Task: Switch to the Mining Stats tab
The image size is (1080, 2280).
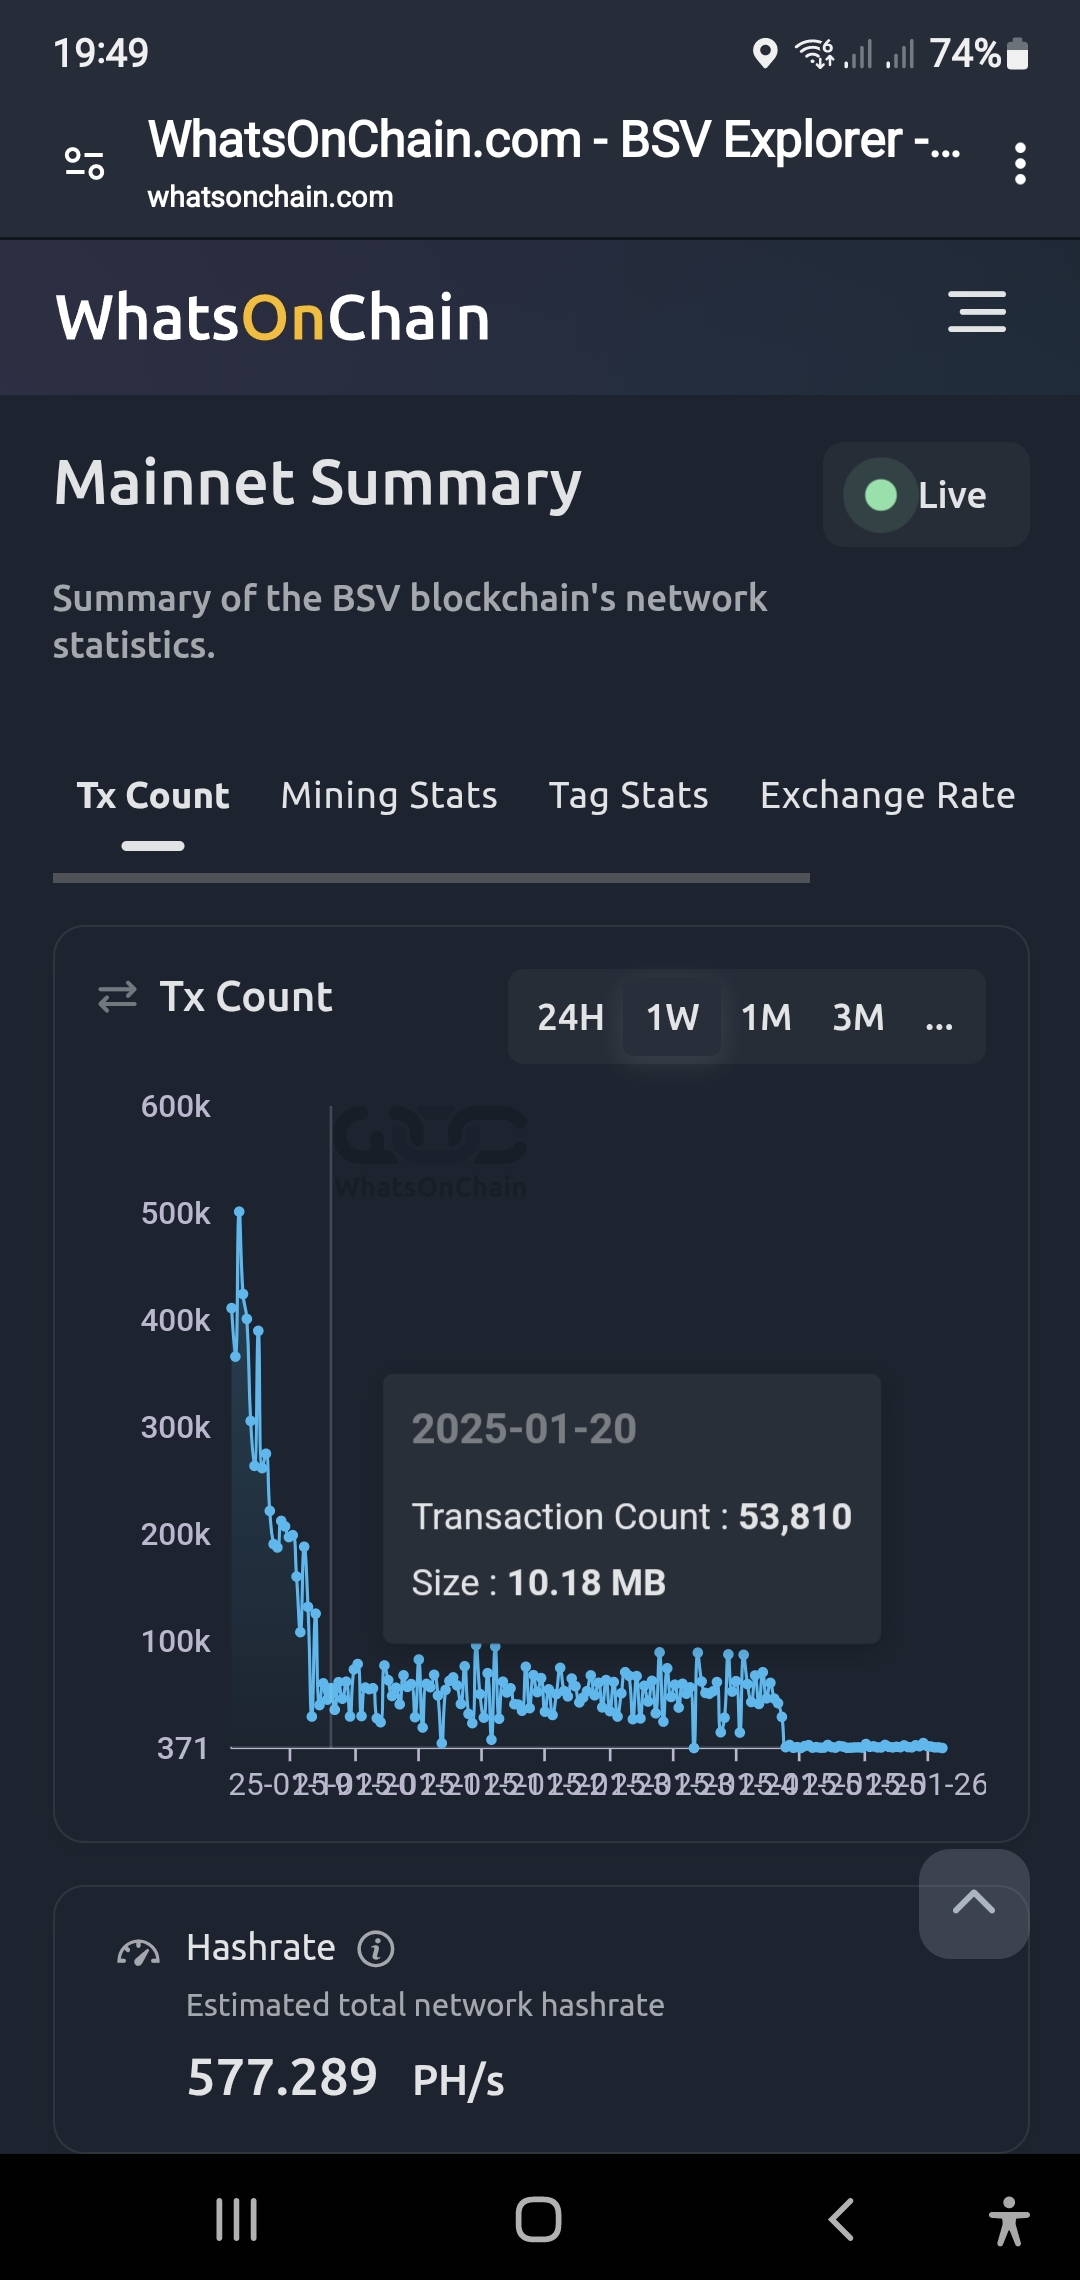Action: tap(389, 796)
